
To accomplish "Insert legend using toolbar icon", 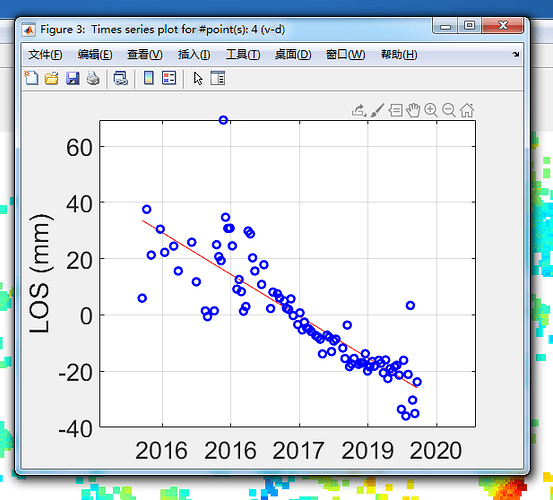I will coord(169,78).
